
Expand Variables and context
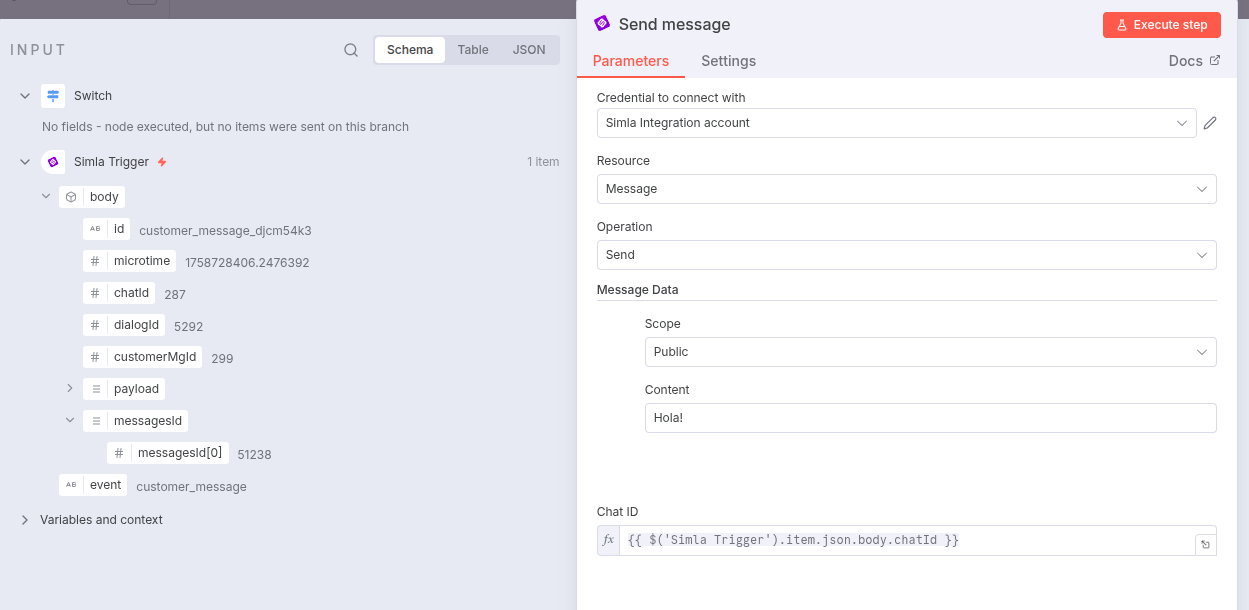(25, 520)
